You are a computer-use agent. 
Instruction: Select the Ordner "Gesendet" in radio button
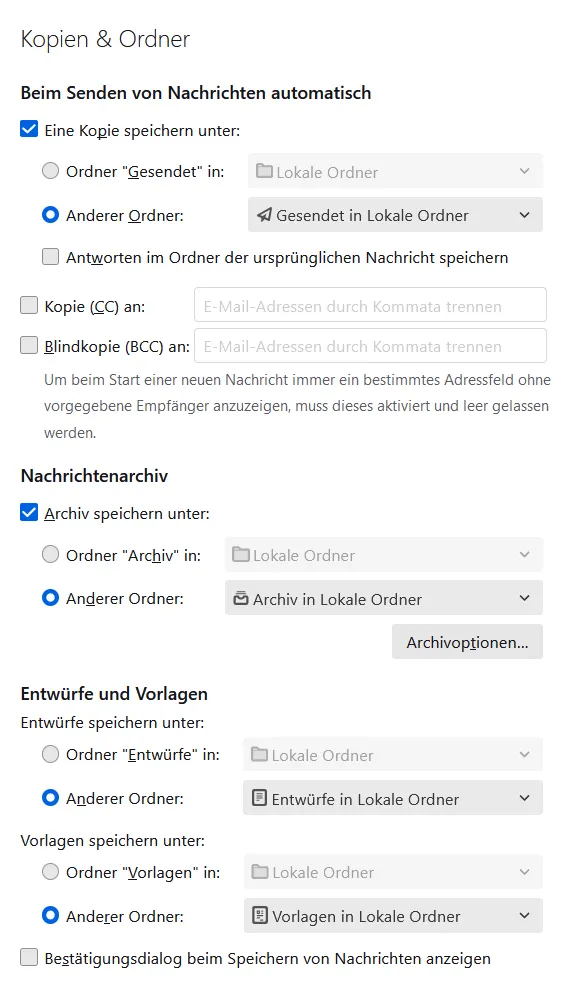(50, 171)
